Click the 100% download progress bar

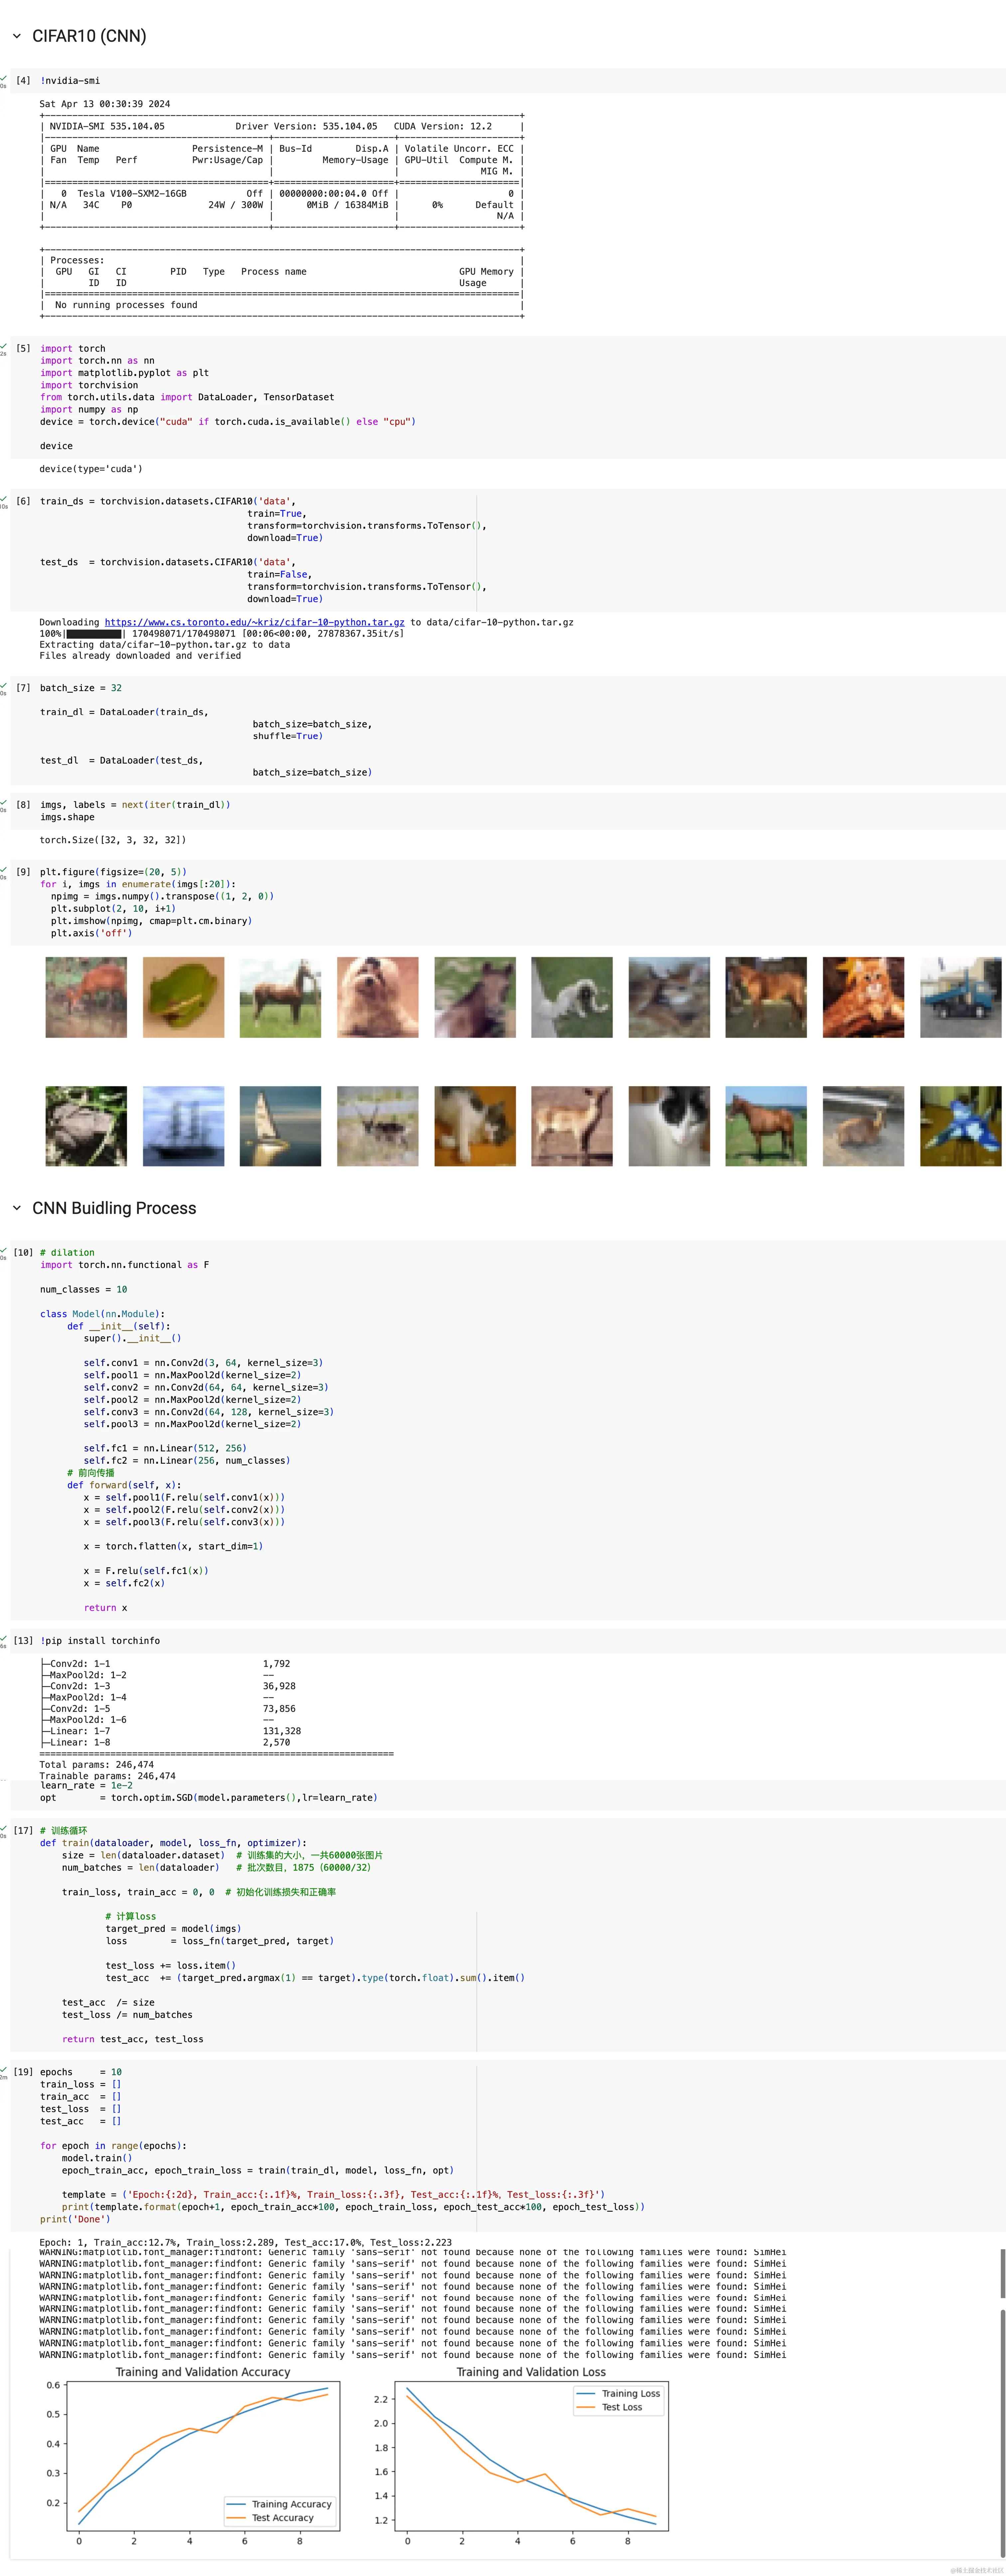click(95, 633)
